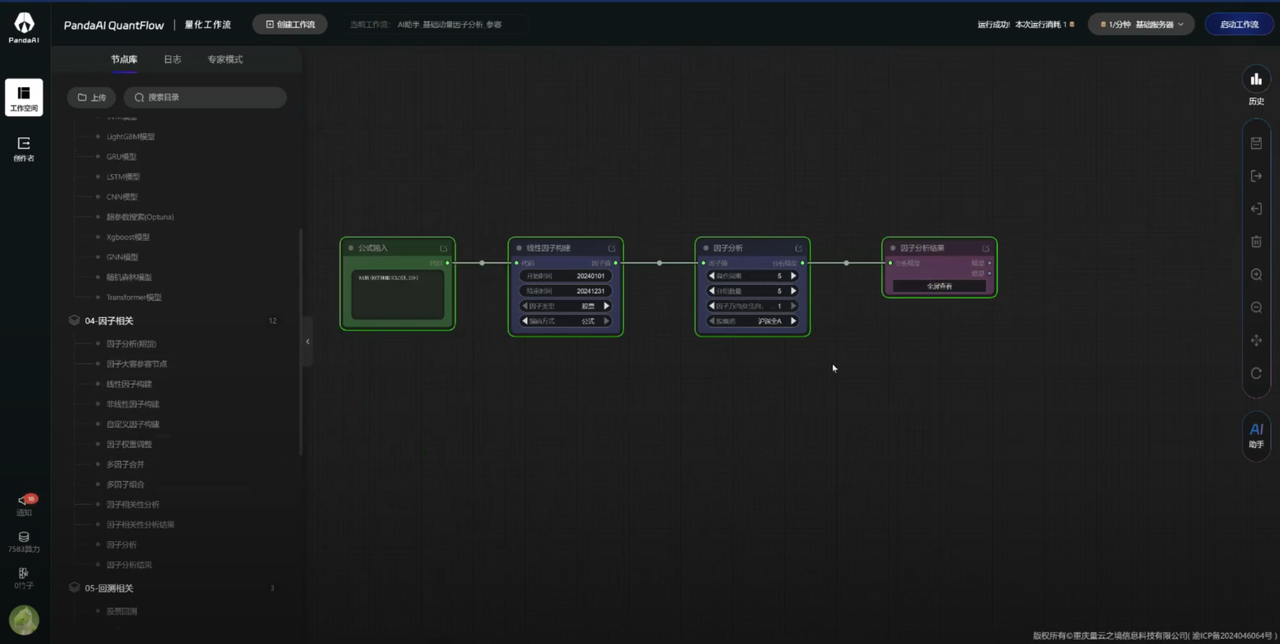Open the AI 助手 assistant
This screenshot has width=1280, height=644.
tap(1256, 433)
